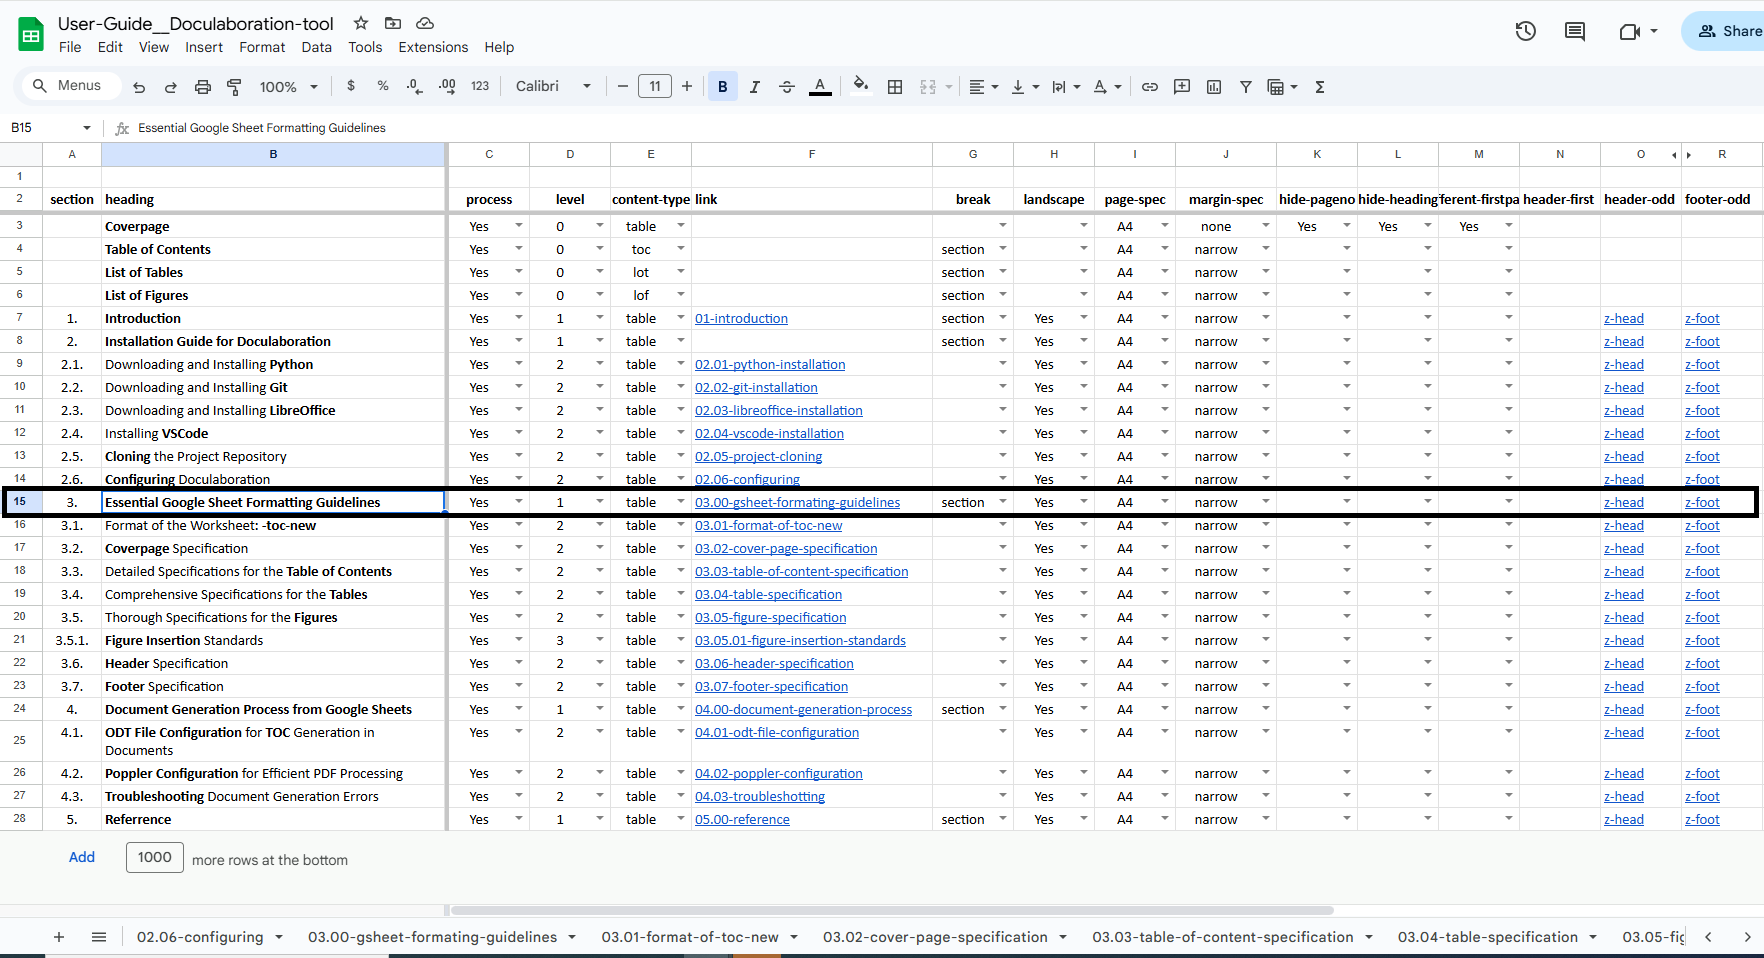The height and width of the screenshot is (958, 1764).
Task: Click the Undo icon in the toolbar
Action: click(x=139, y=87)
